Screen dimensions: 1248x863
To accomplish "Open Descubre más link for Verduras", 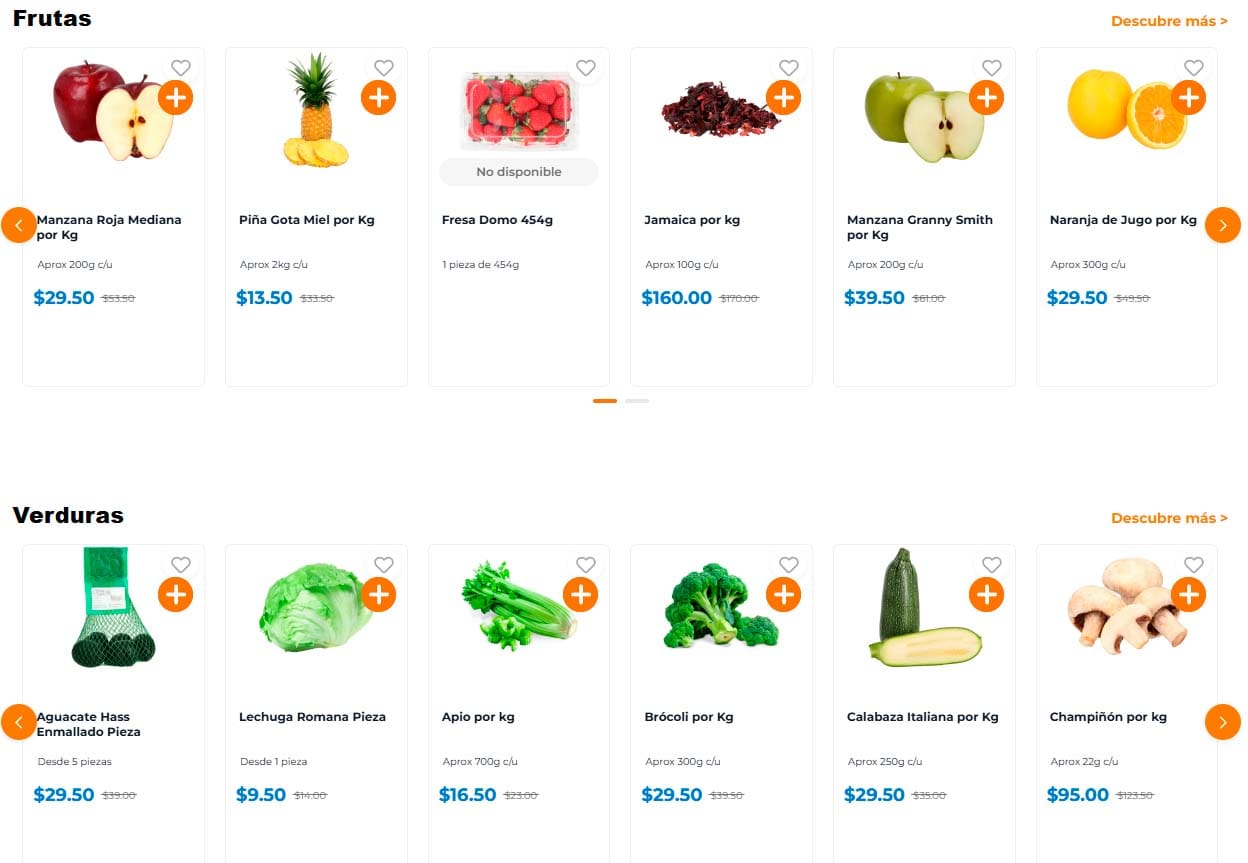I will (1169, 518).
